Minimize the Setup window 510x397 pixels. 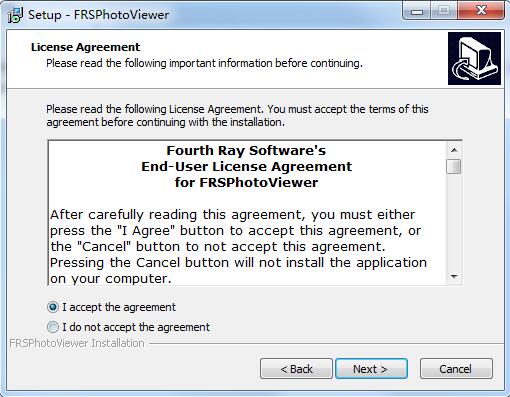[x=417, y=12]
